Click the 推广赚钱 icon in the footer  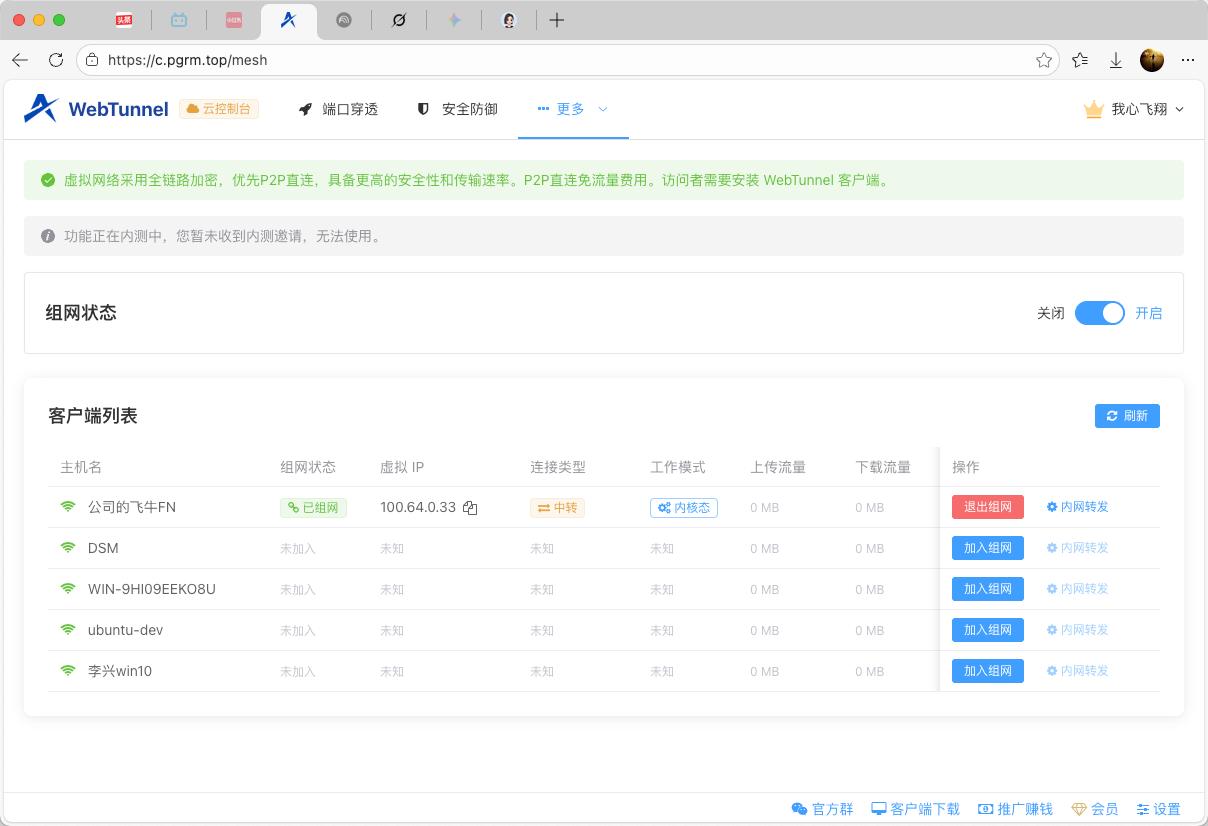(x=984, y=809)
